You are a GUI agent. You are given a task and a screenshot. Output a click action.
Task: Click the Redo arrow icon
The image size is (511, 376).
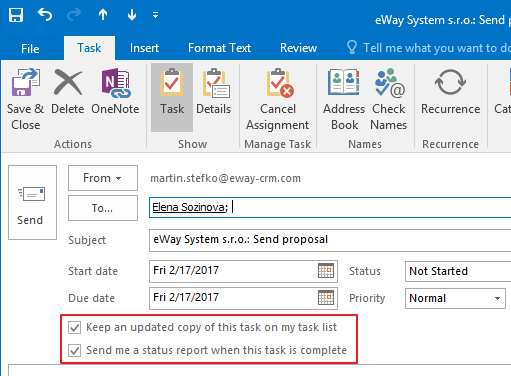[74, 15]
